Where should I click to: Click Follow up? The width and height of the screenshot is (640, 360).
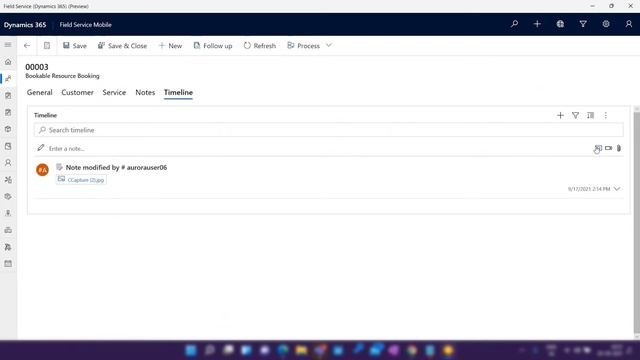click(213, 46)
